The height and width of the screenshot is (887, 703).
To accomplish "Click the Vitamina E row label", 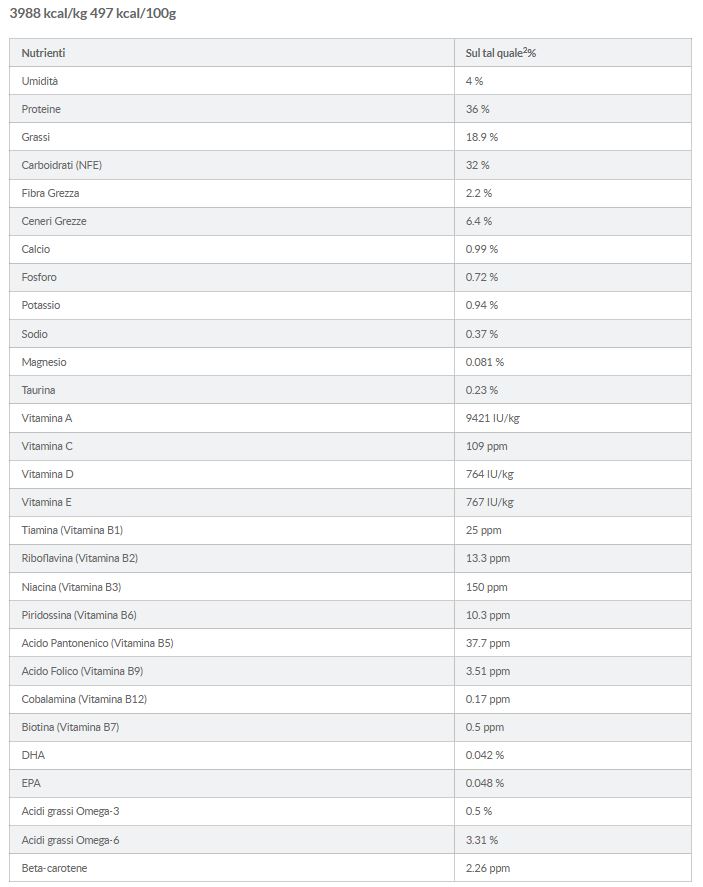I will click(x=47, y=502).
